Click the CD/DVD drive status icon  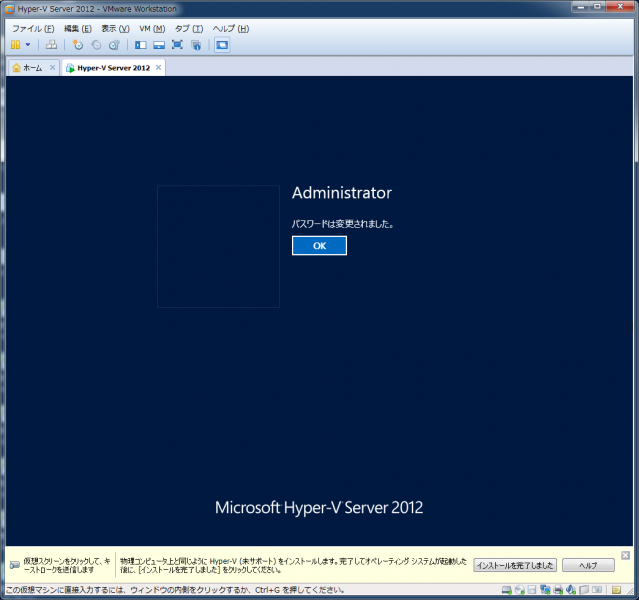pos(520,590)
